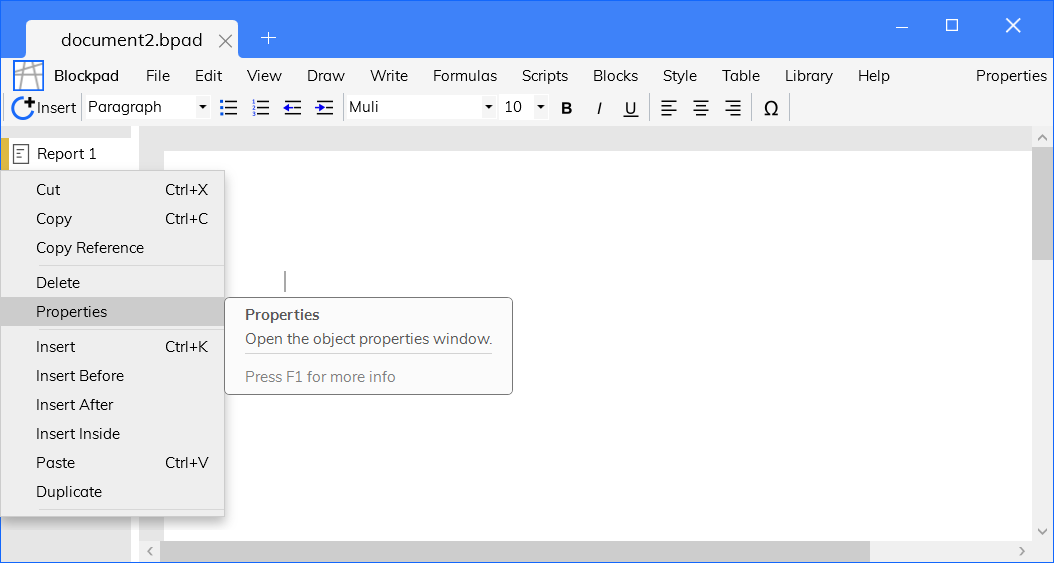This screenshot has height=563, width=1054.
Task: Open the File menu
Action: pos(158,76)
